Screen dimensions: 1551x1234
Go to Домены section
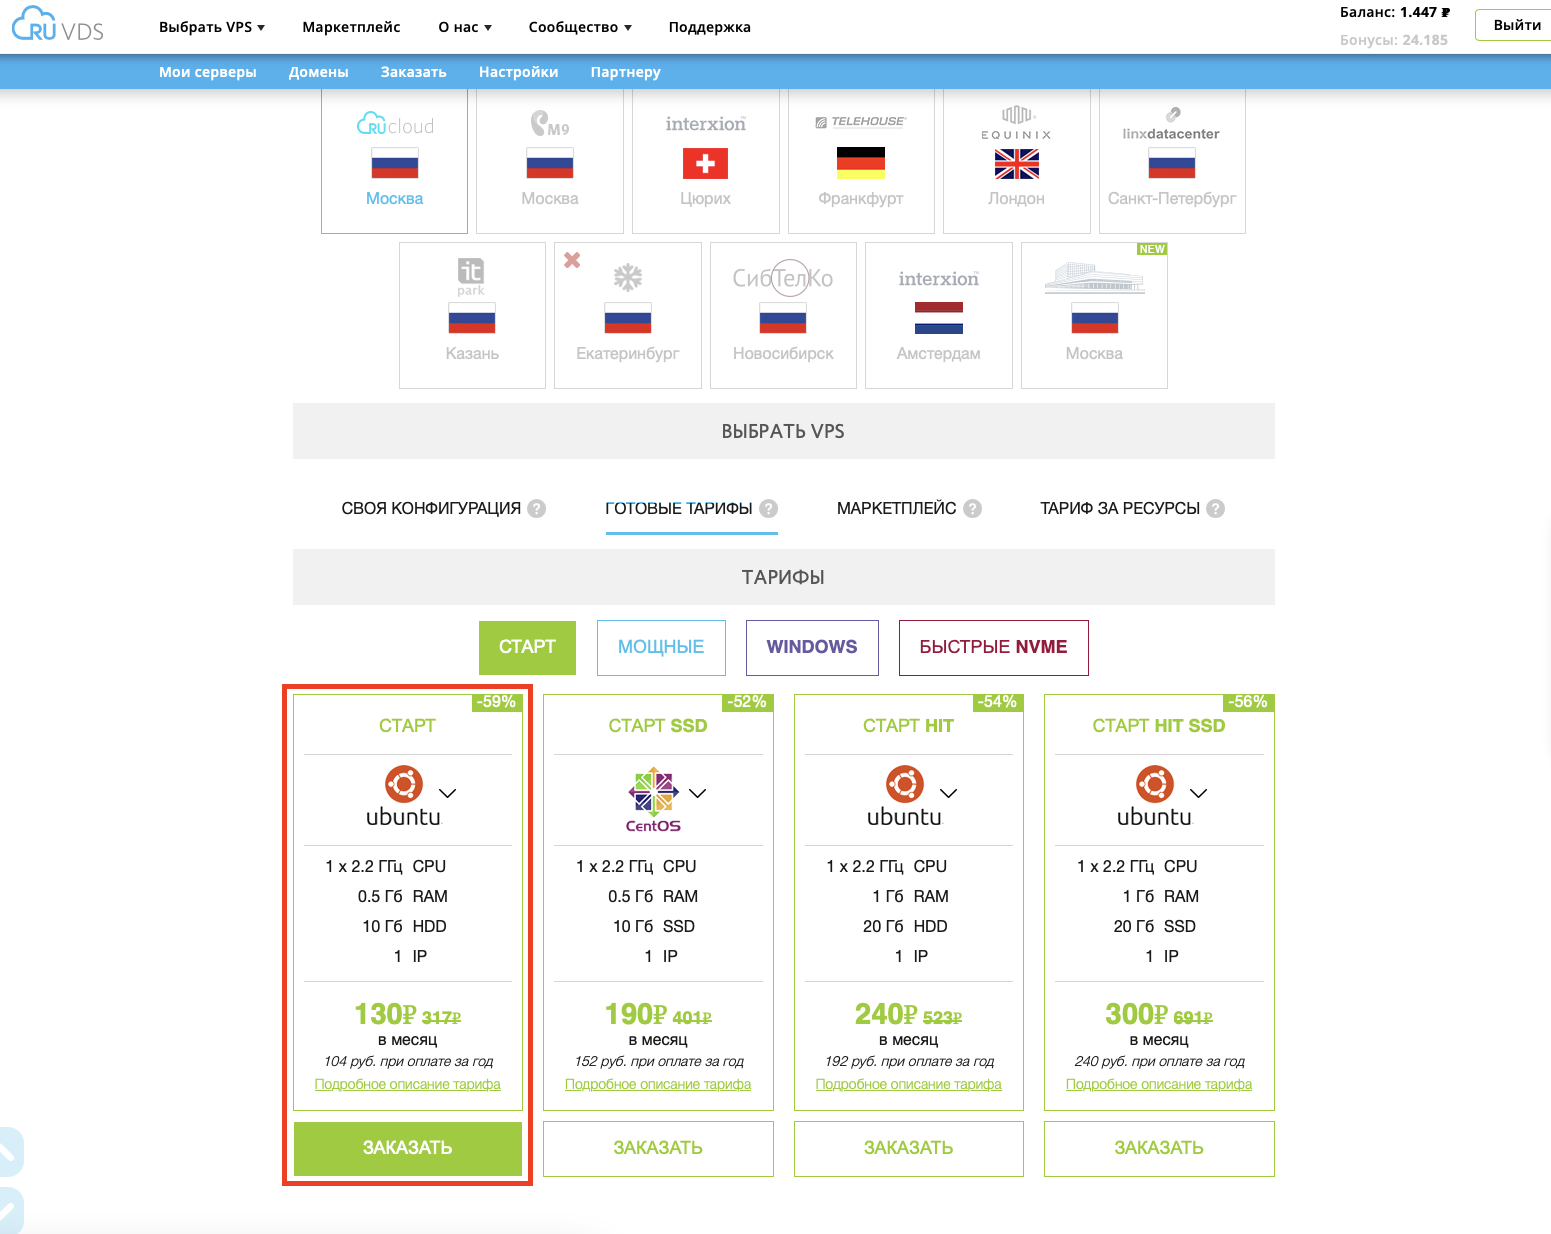[318, 72]
